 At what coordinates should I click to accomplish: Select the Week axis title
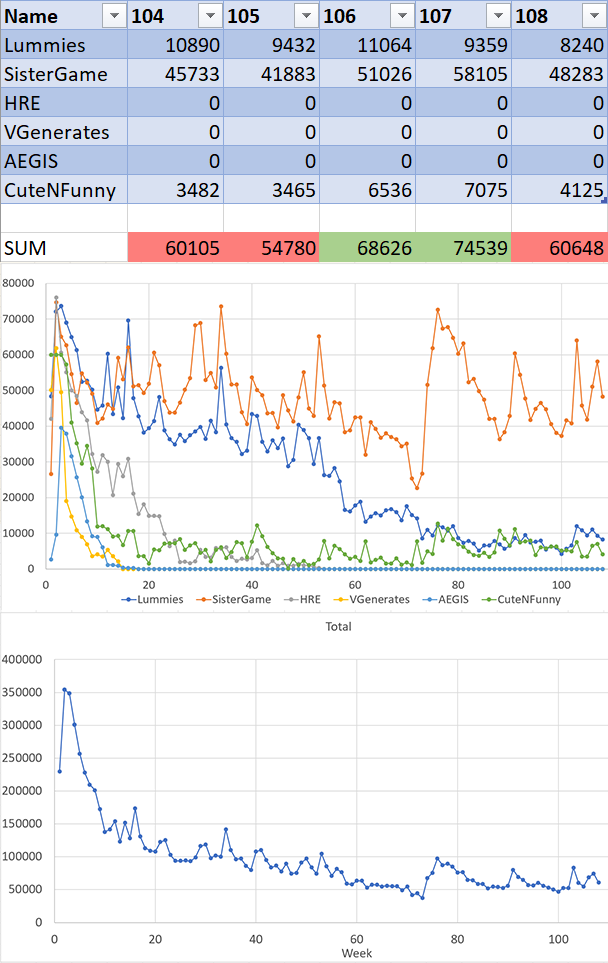click(x=357, y=953)
